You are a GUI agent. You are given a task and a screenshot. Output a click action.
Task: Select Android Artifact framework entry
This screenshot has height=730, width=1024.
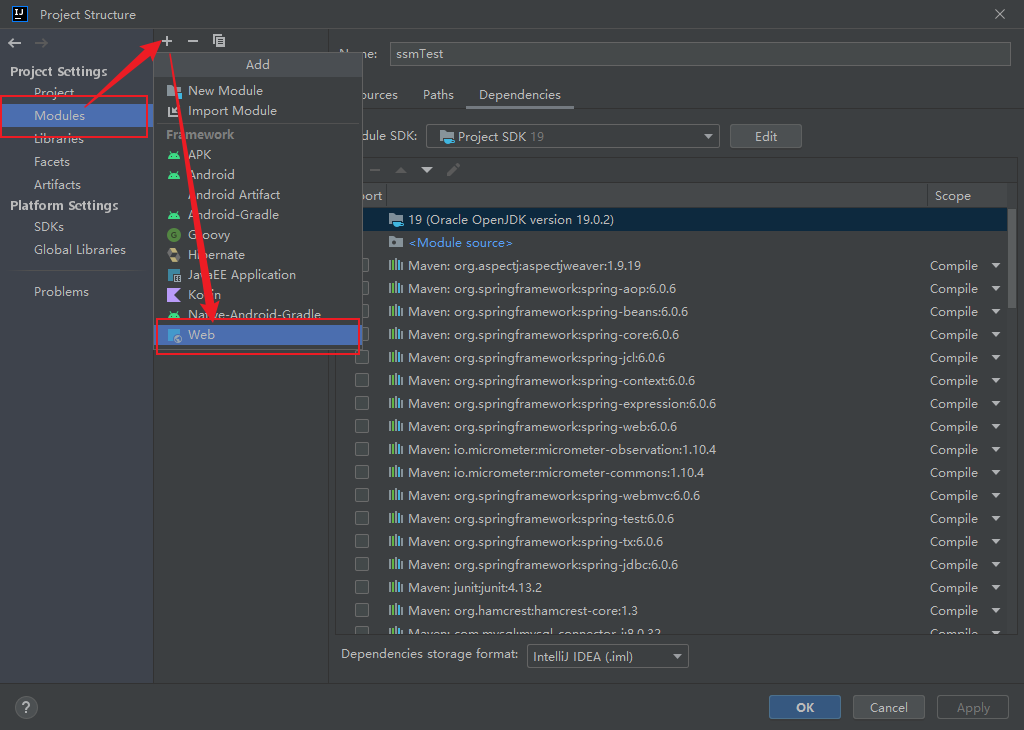click(x=257, y=195)
